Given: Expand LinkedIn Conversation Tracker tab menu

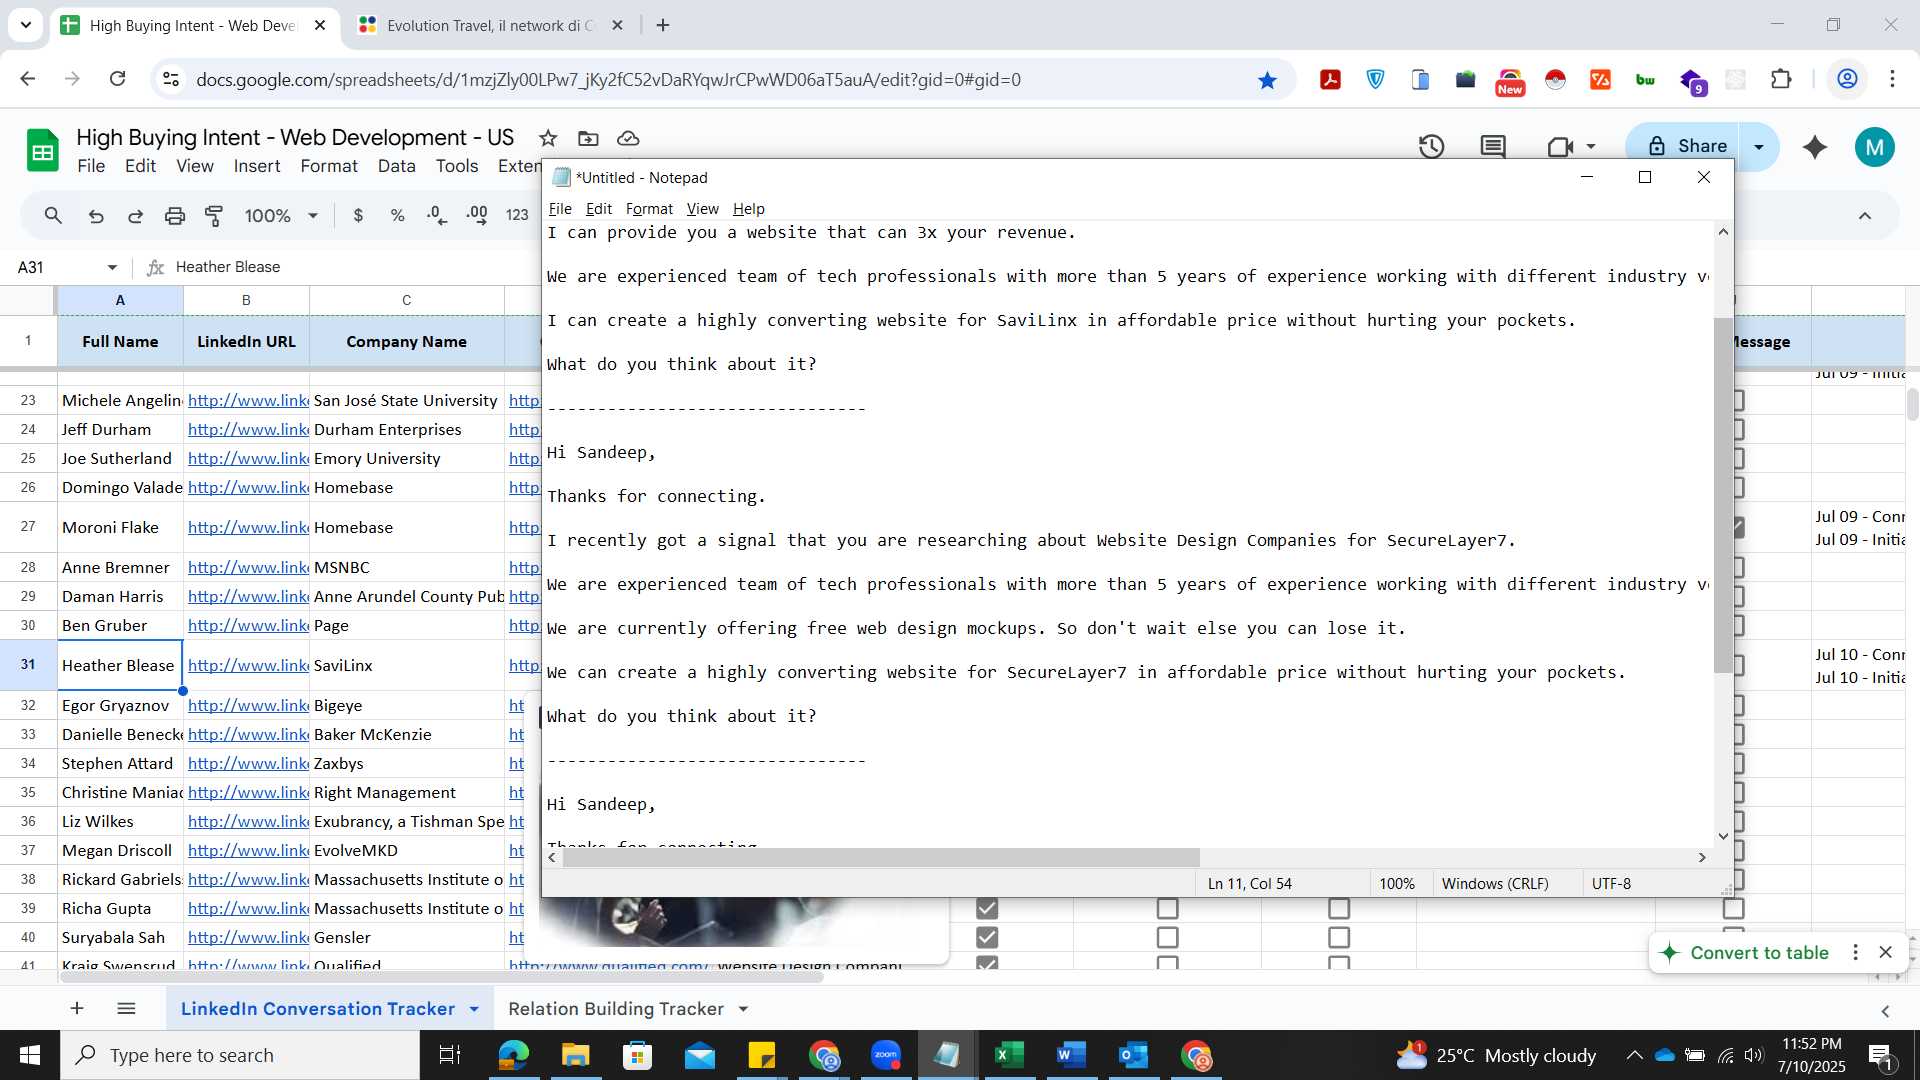Looking at the screenshot, I should coord(474,1009).
